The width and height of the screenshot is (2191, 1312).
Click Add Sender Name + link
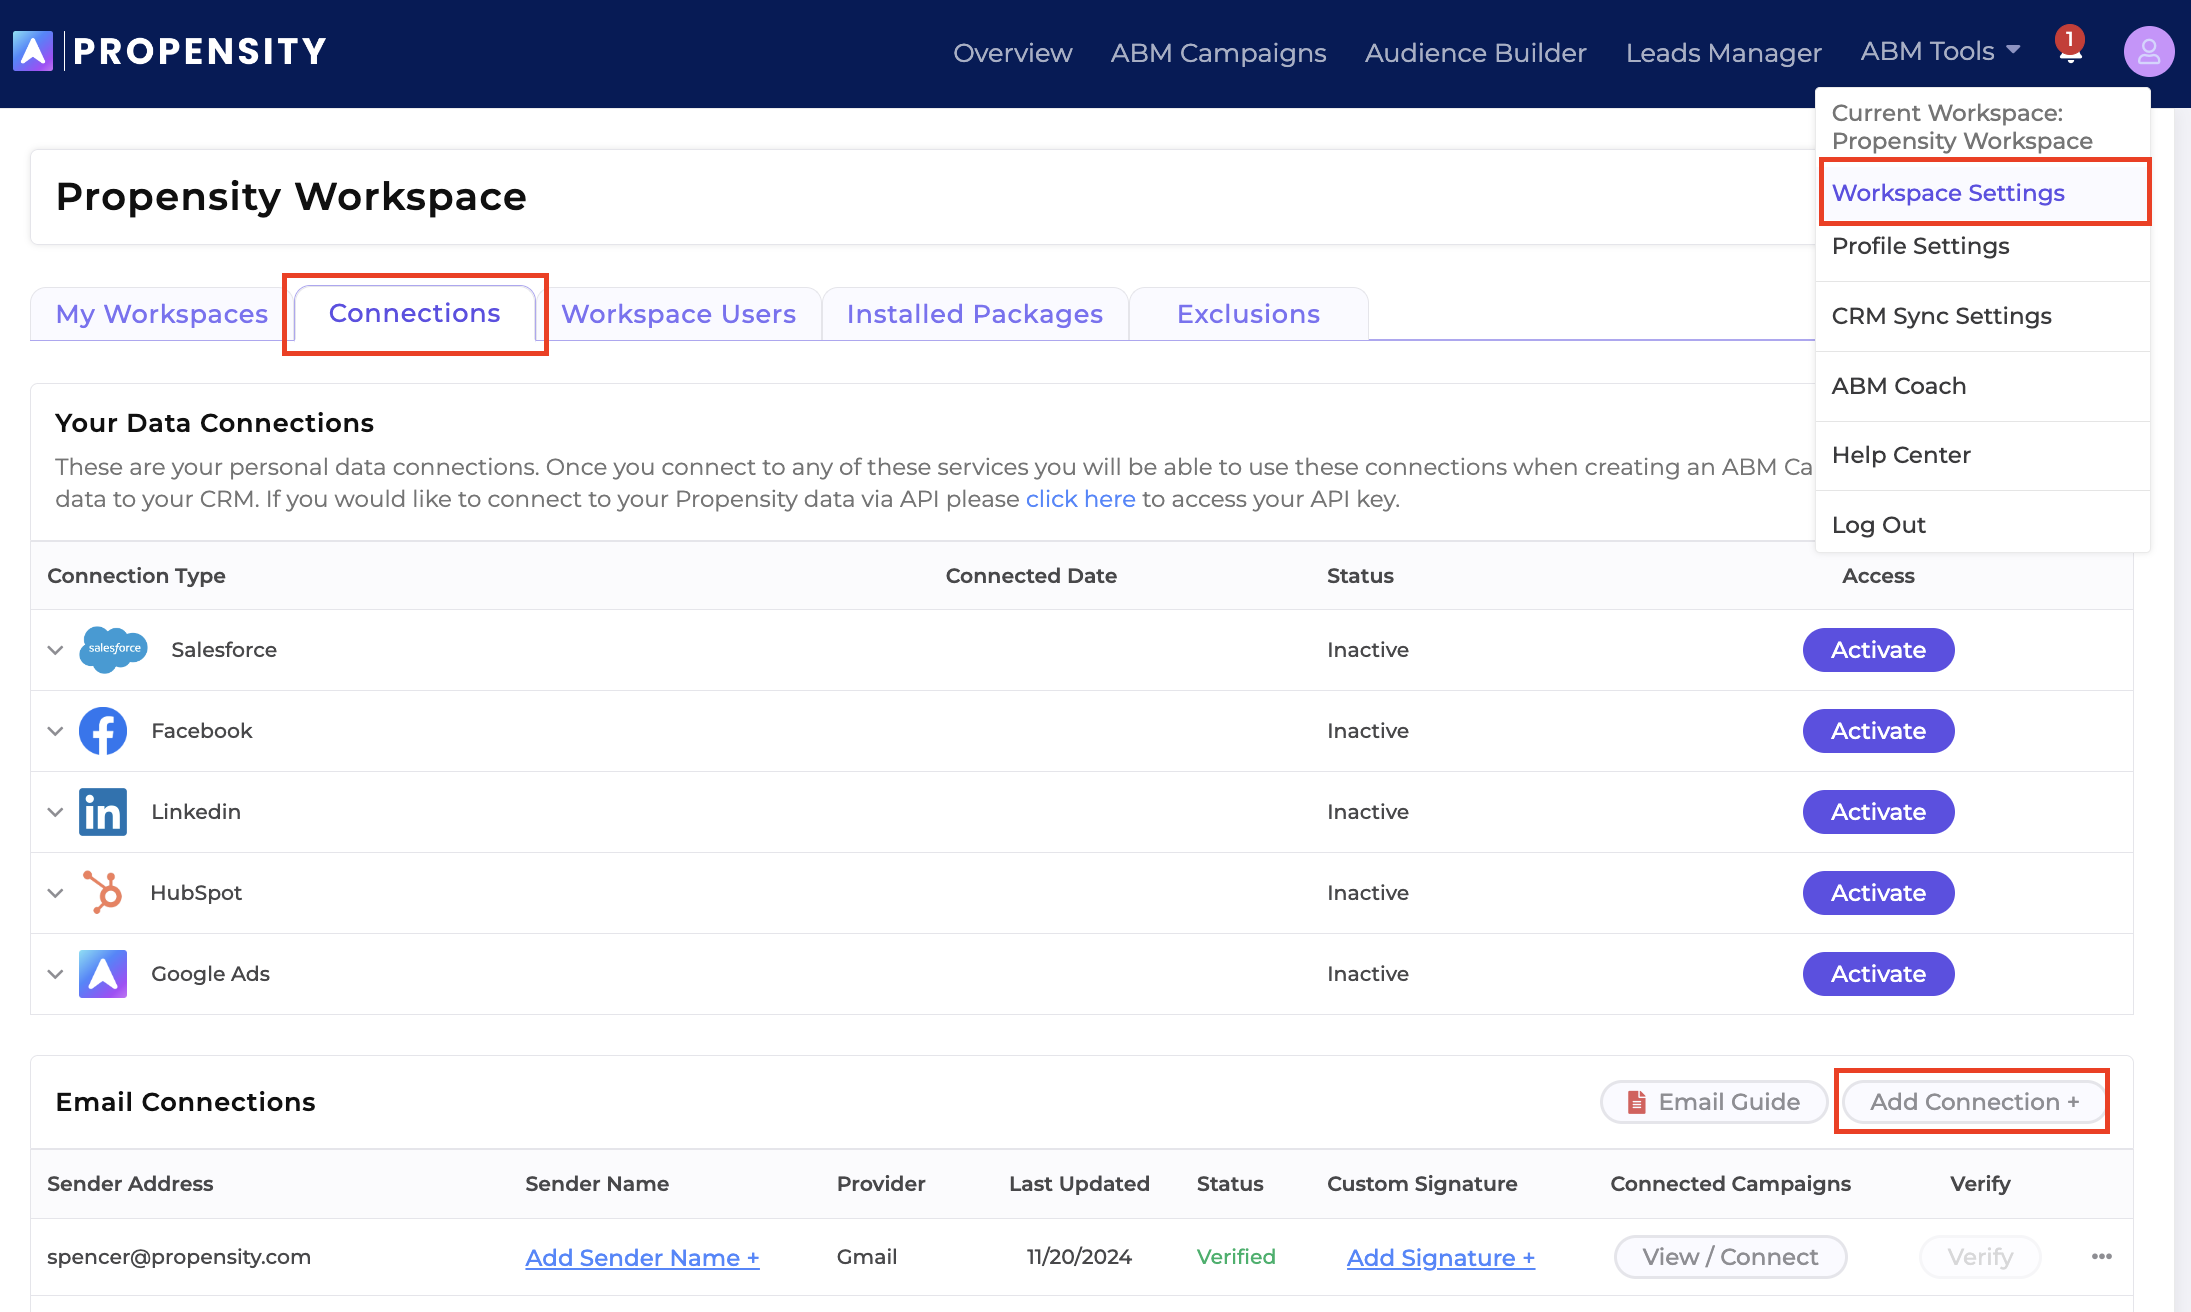coord(642,1258)
